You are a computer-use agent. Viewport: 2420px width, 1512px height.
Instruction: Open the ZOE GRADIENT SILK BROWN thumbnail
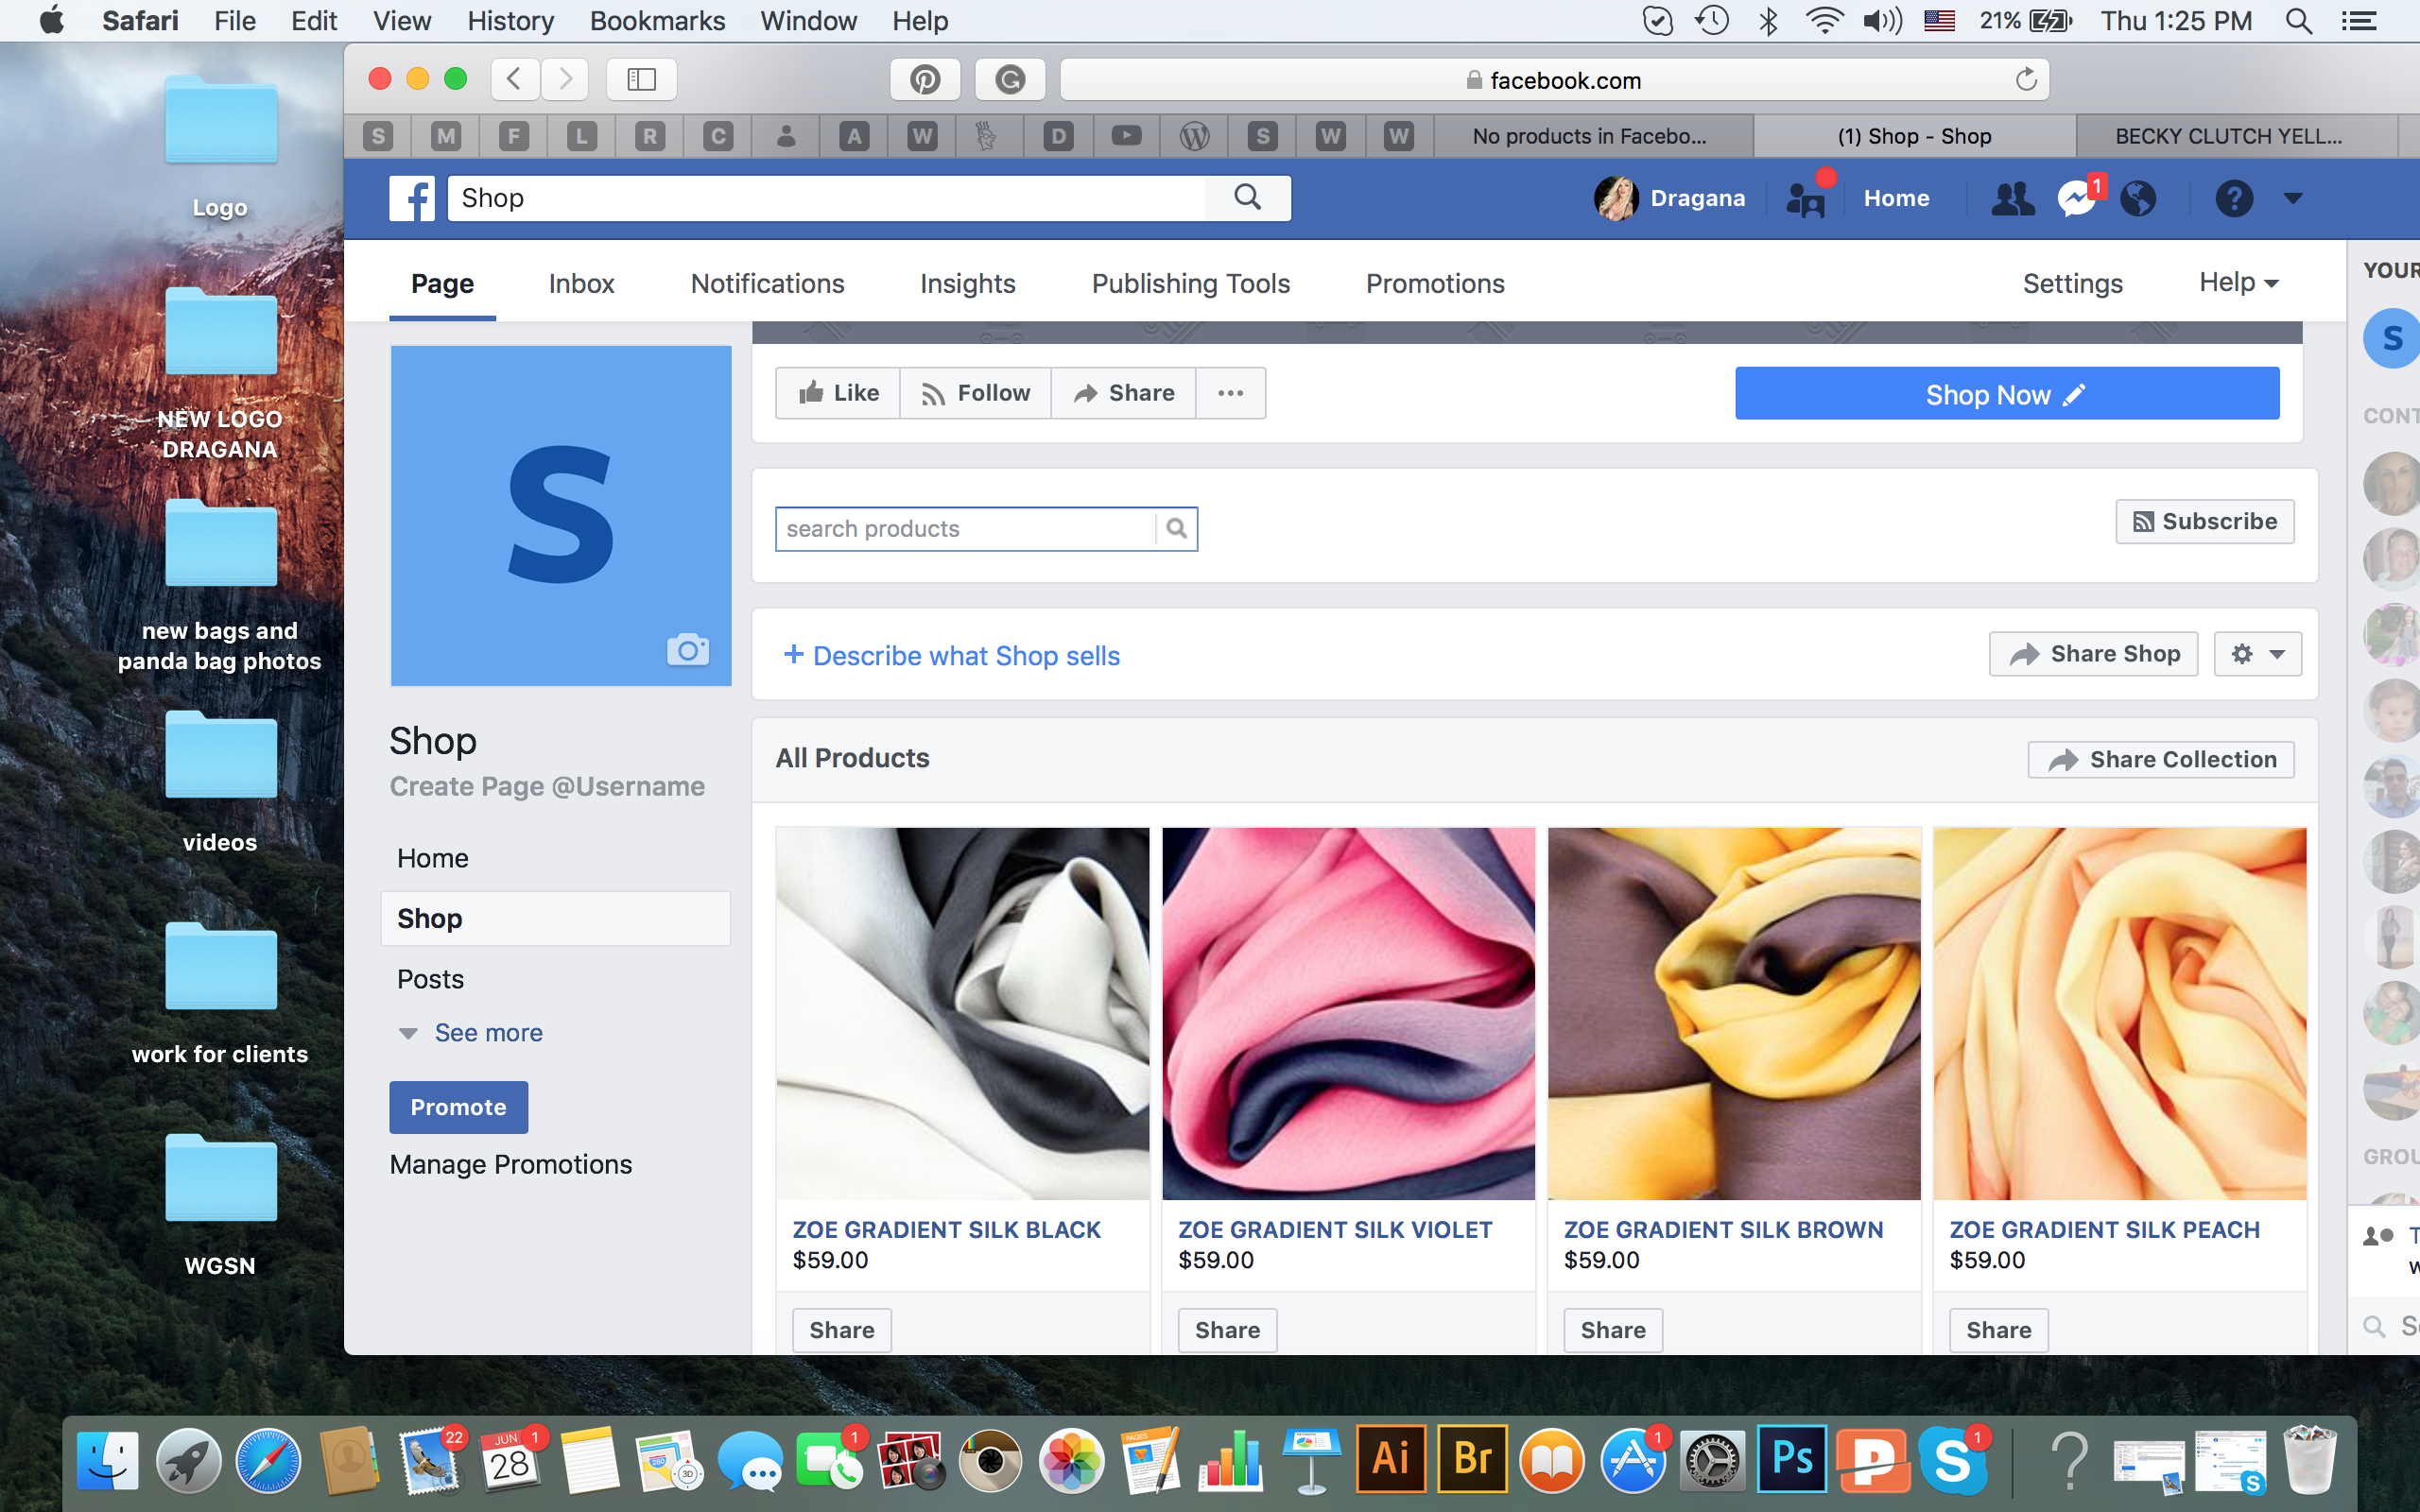1734,1013
